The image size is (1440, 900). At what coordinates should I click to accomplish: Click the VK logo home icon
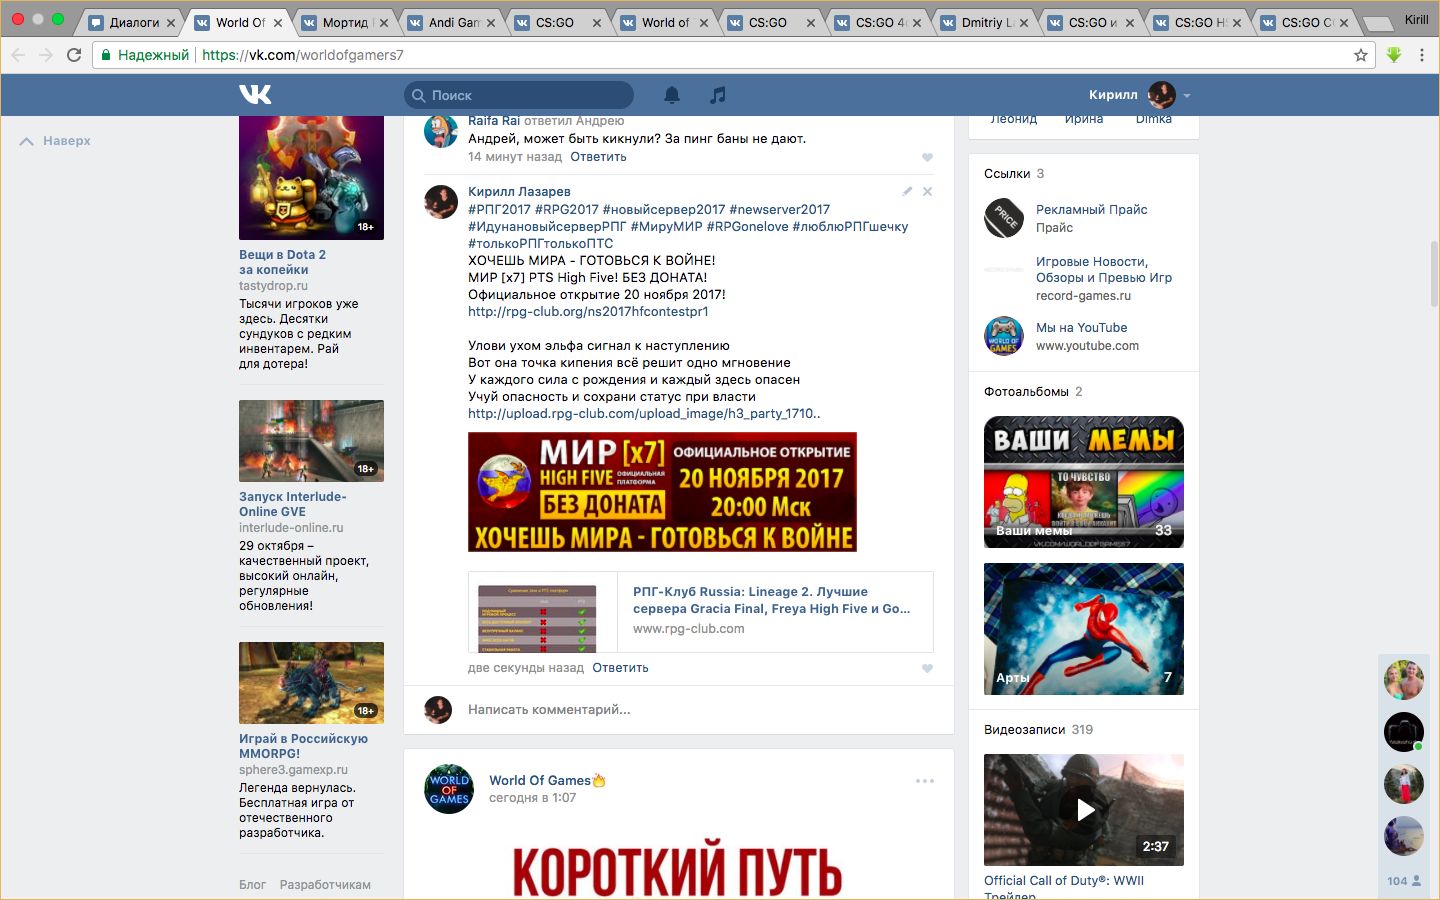[255, 95]
